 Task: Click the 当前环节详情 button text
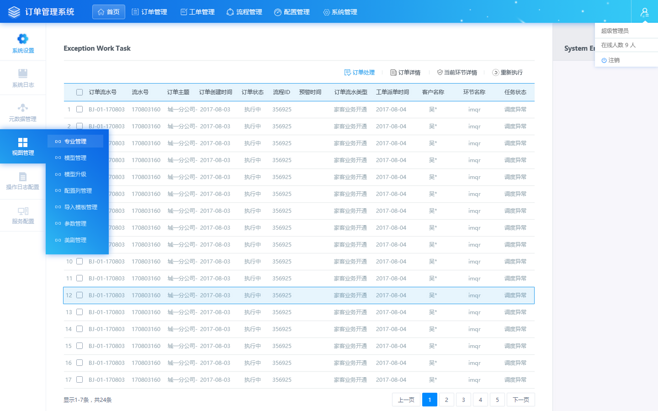[461, 72]
